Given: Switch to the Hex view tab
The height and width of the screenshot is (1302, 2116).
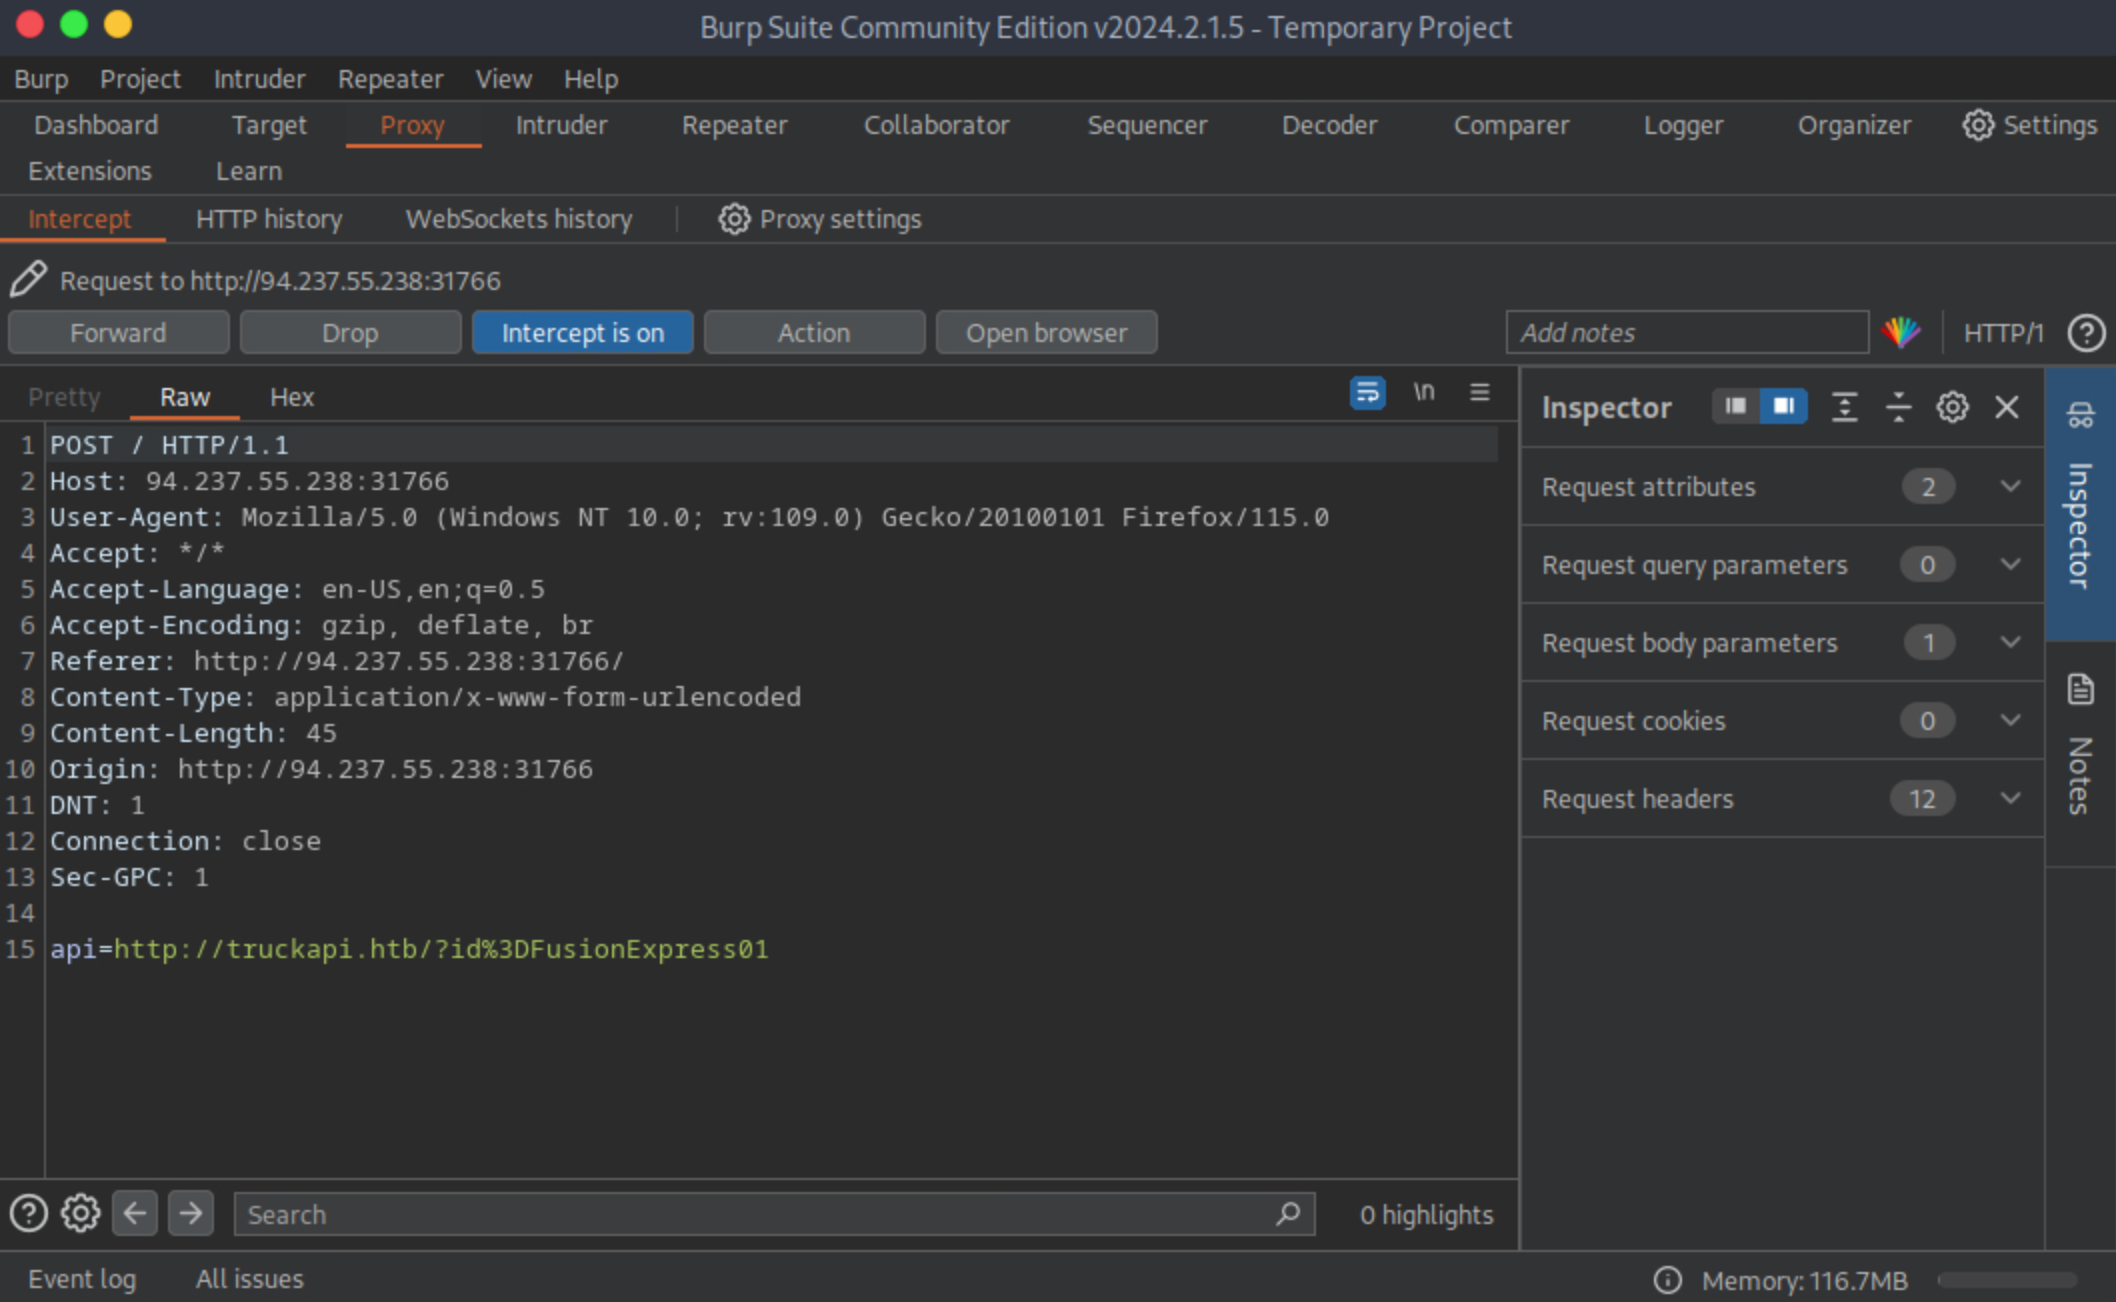Looking at the screenshot, I should click(292, 397).
